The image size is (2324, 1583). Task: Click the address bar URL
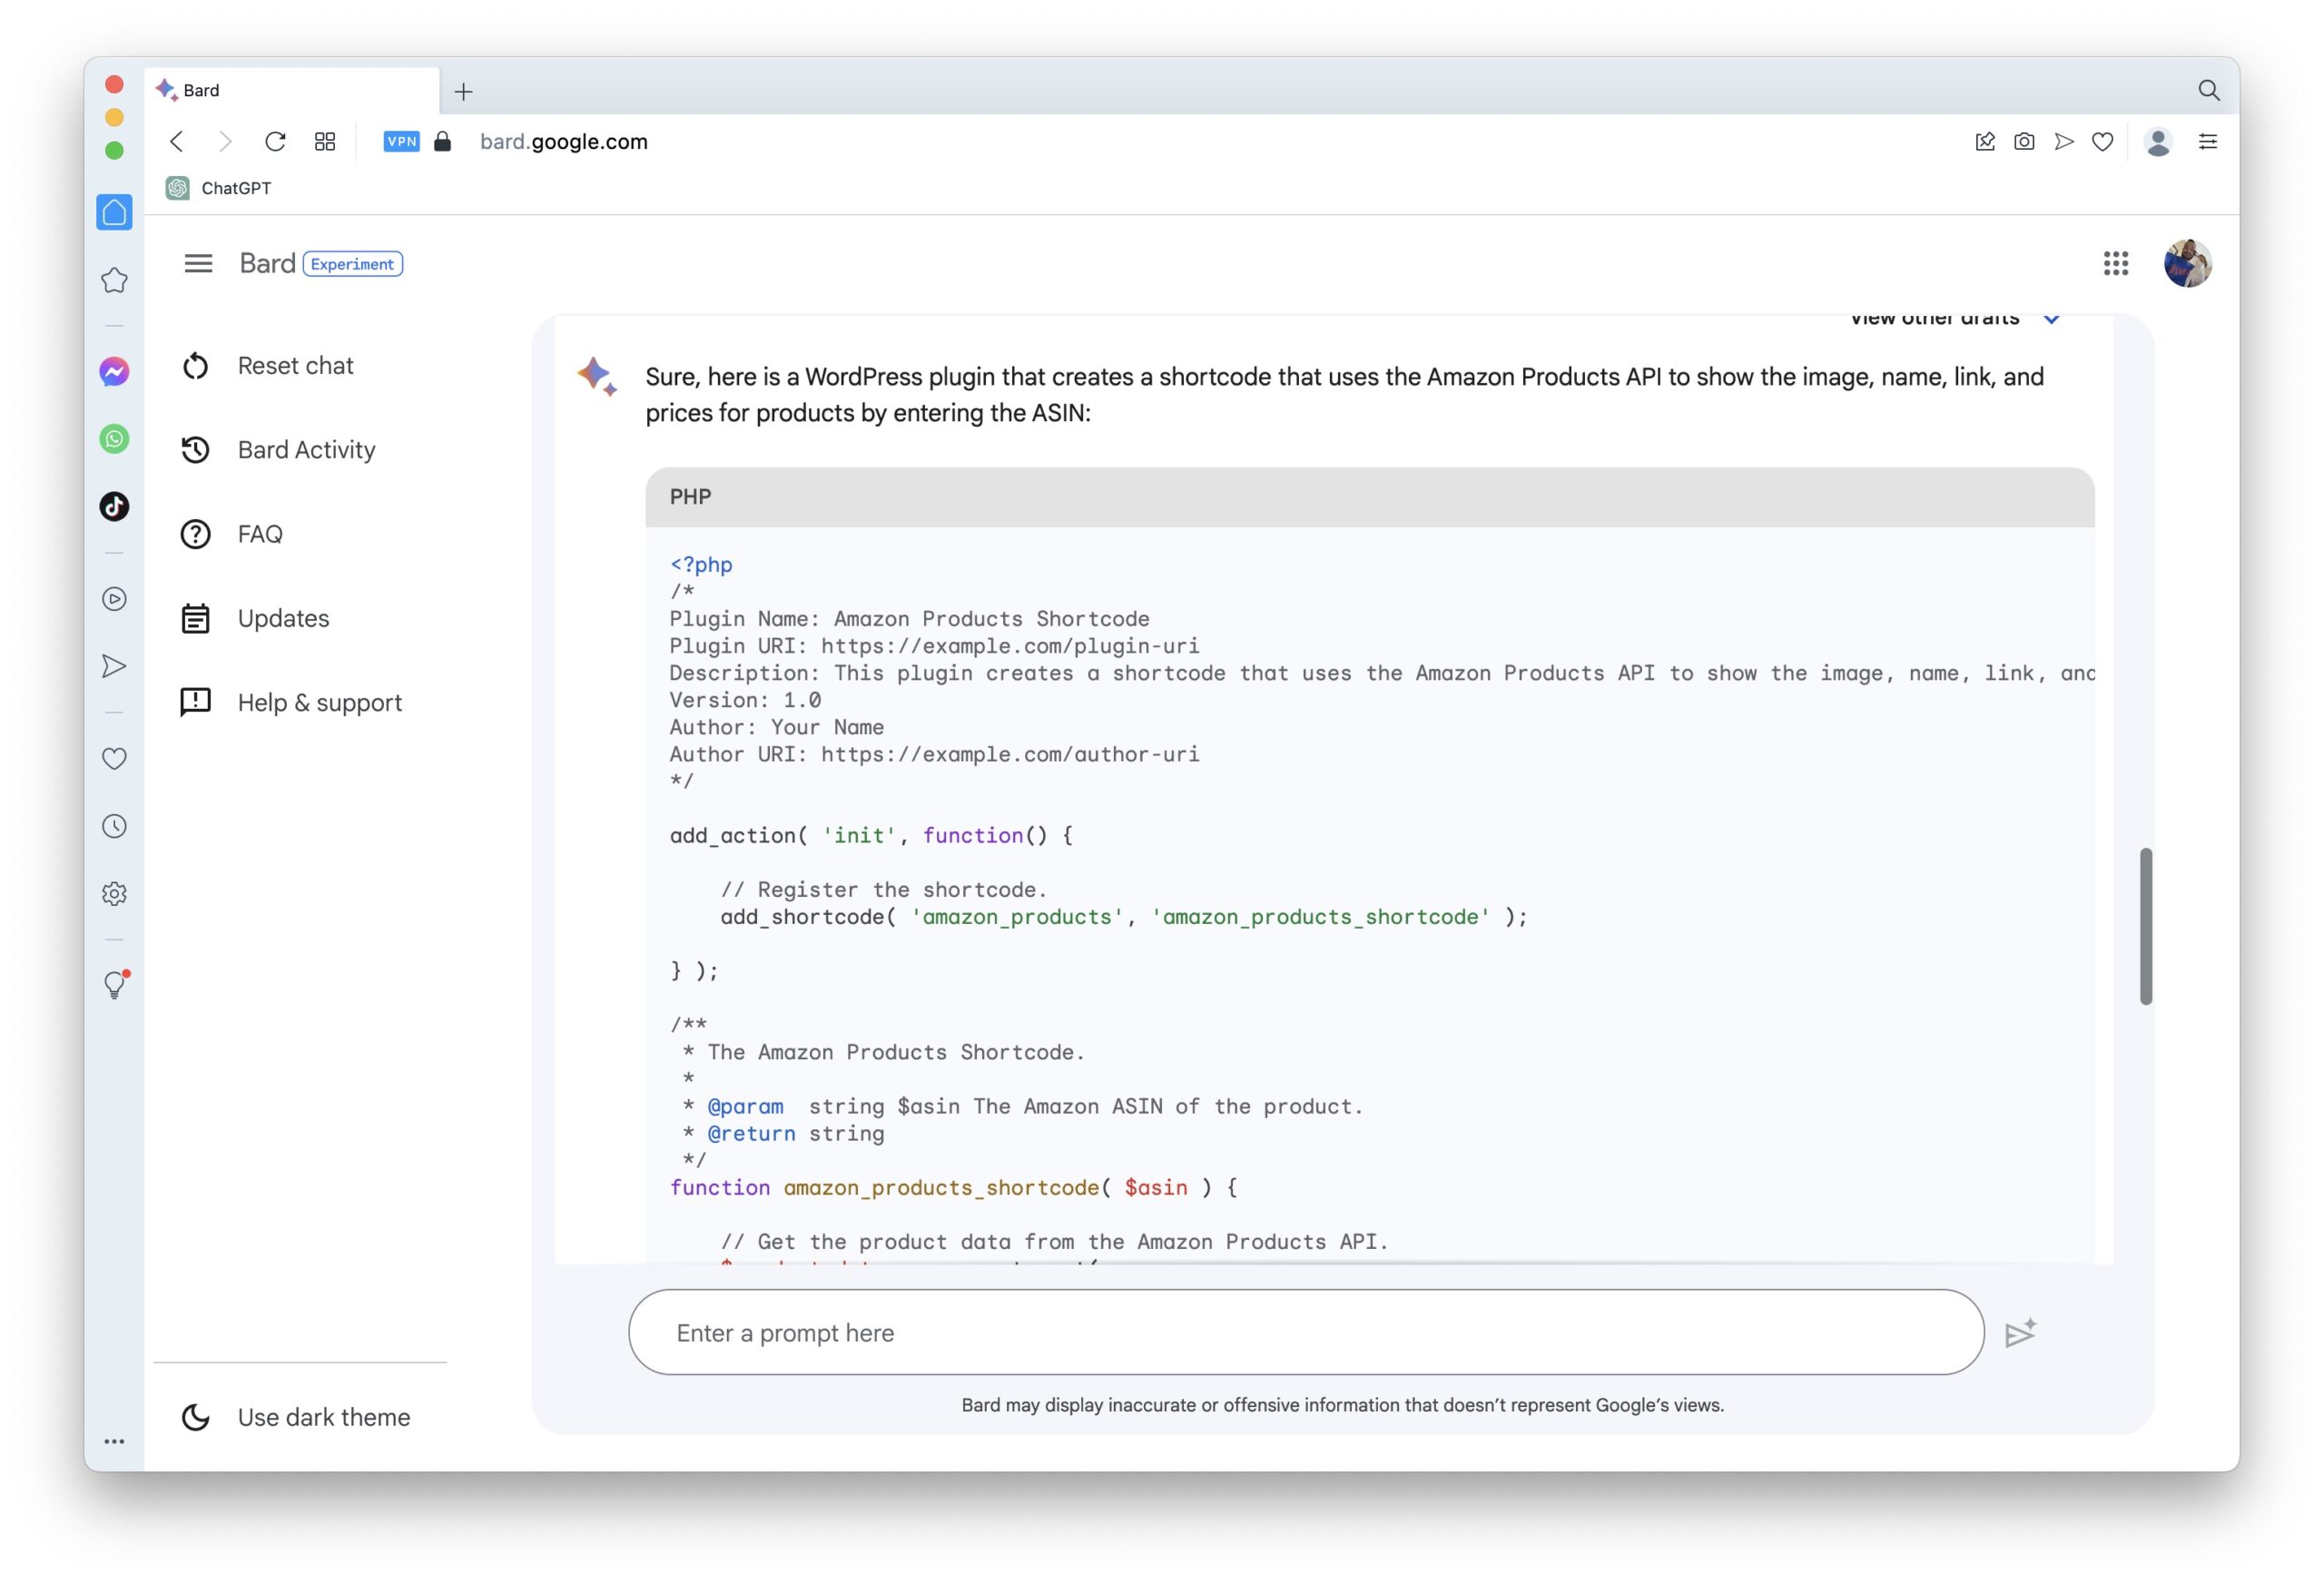[564, 142]
